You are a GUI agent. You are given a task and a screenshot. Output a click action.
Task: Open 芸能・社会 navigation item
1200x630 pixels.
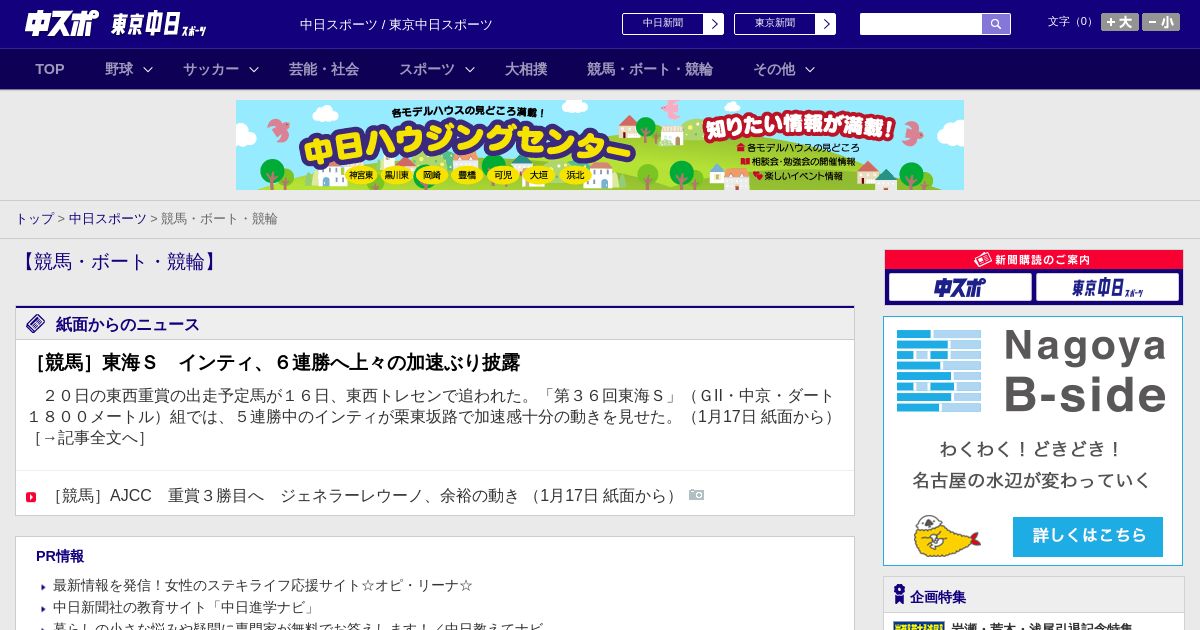pyautogui.click(x=324, y=69)
